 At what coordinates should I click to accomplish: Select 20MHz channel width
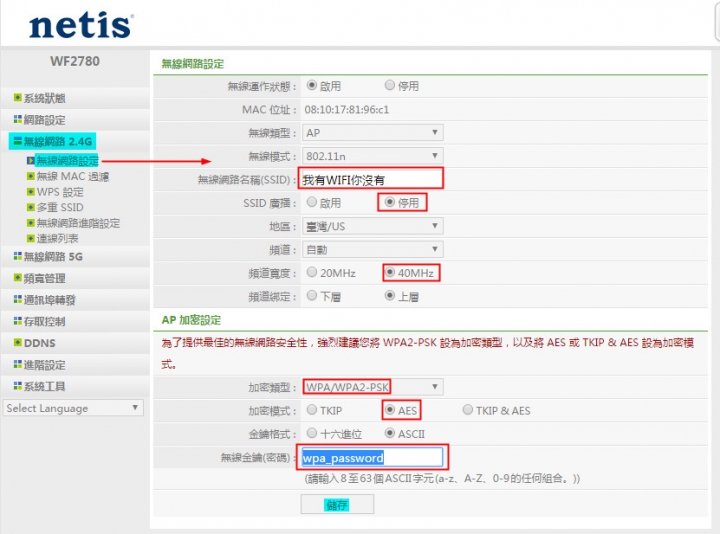pyautogui.click(x=312, y=272)
